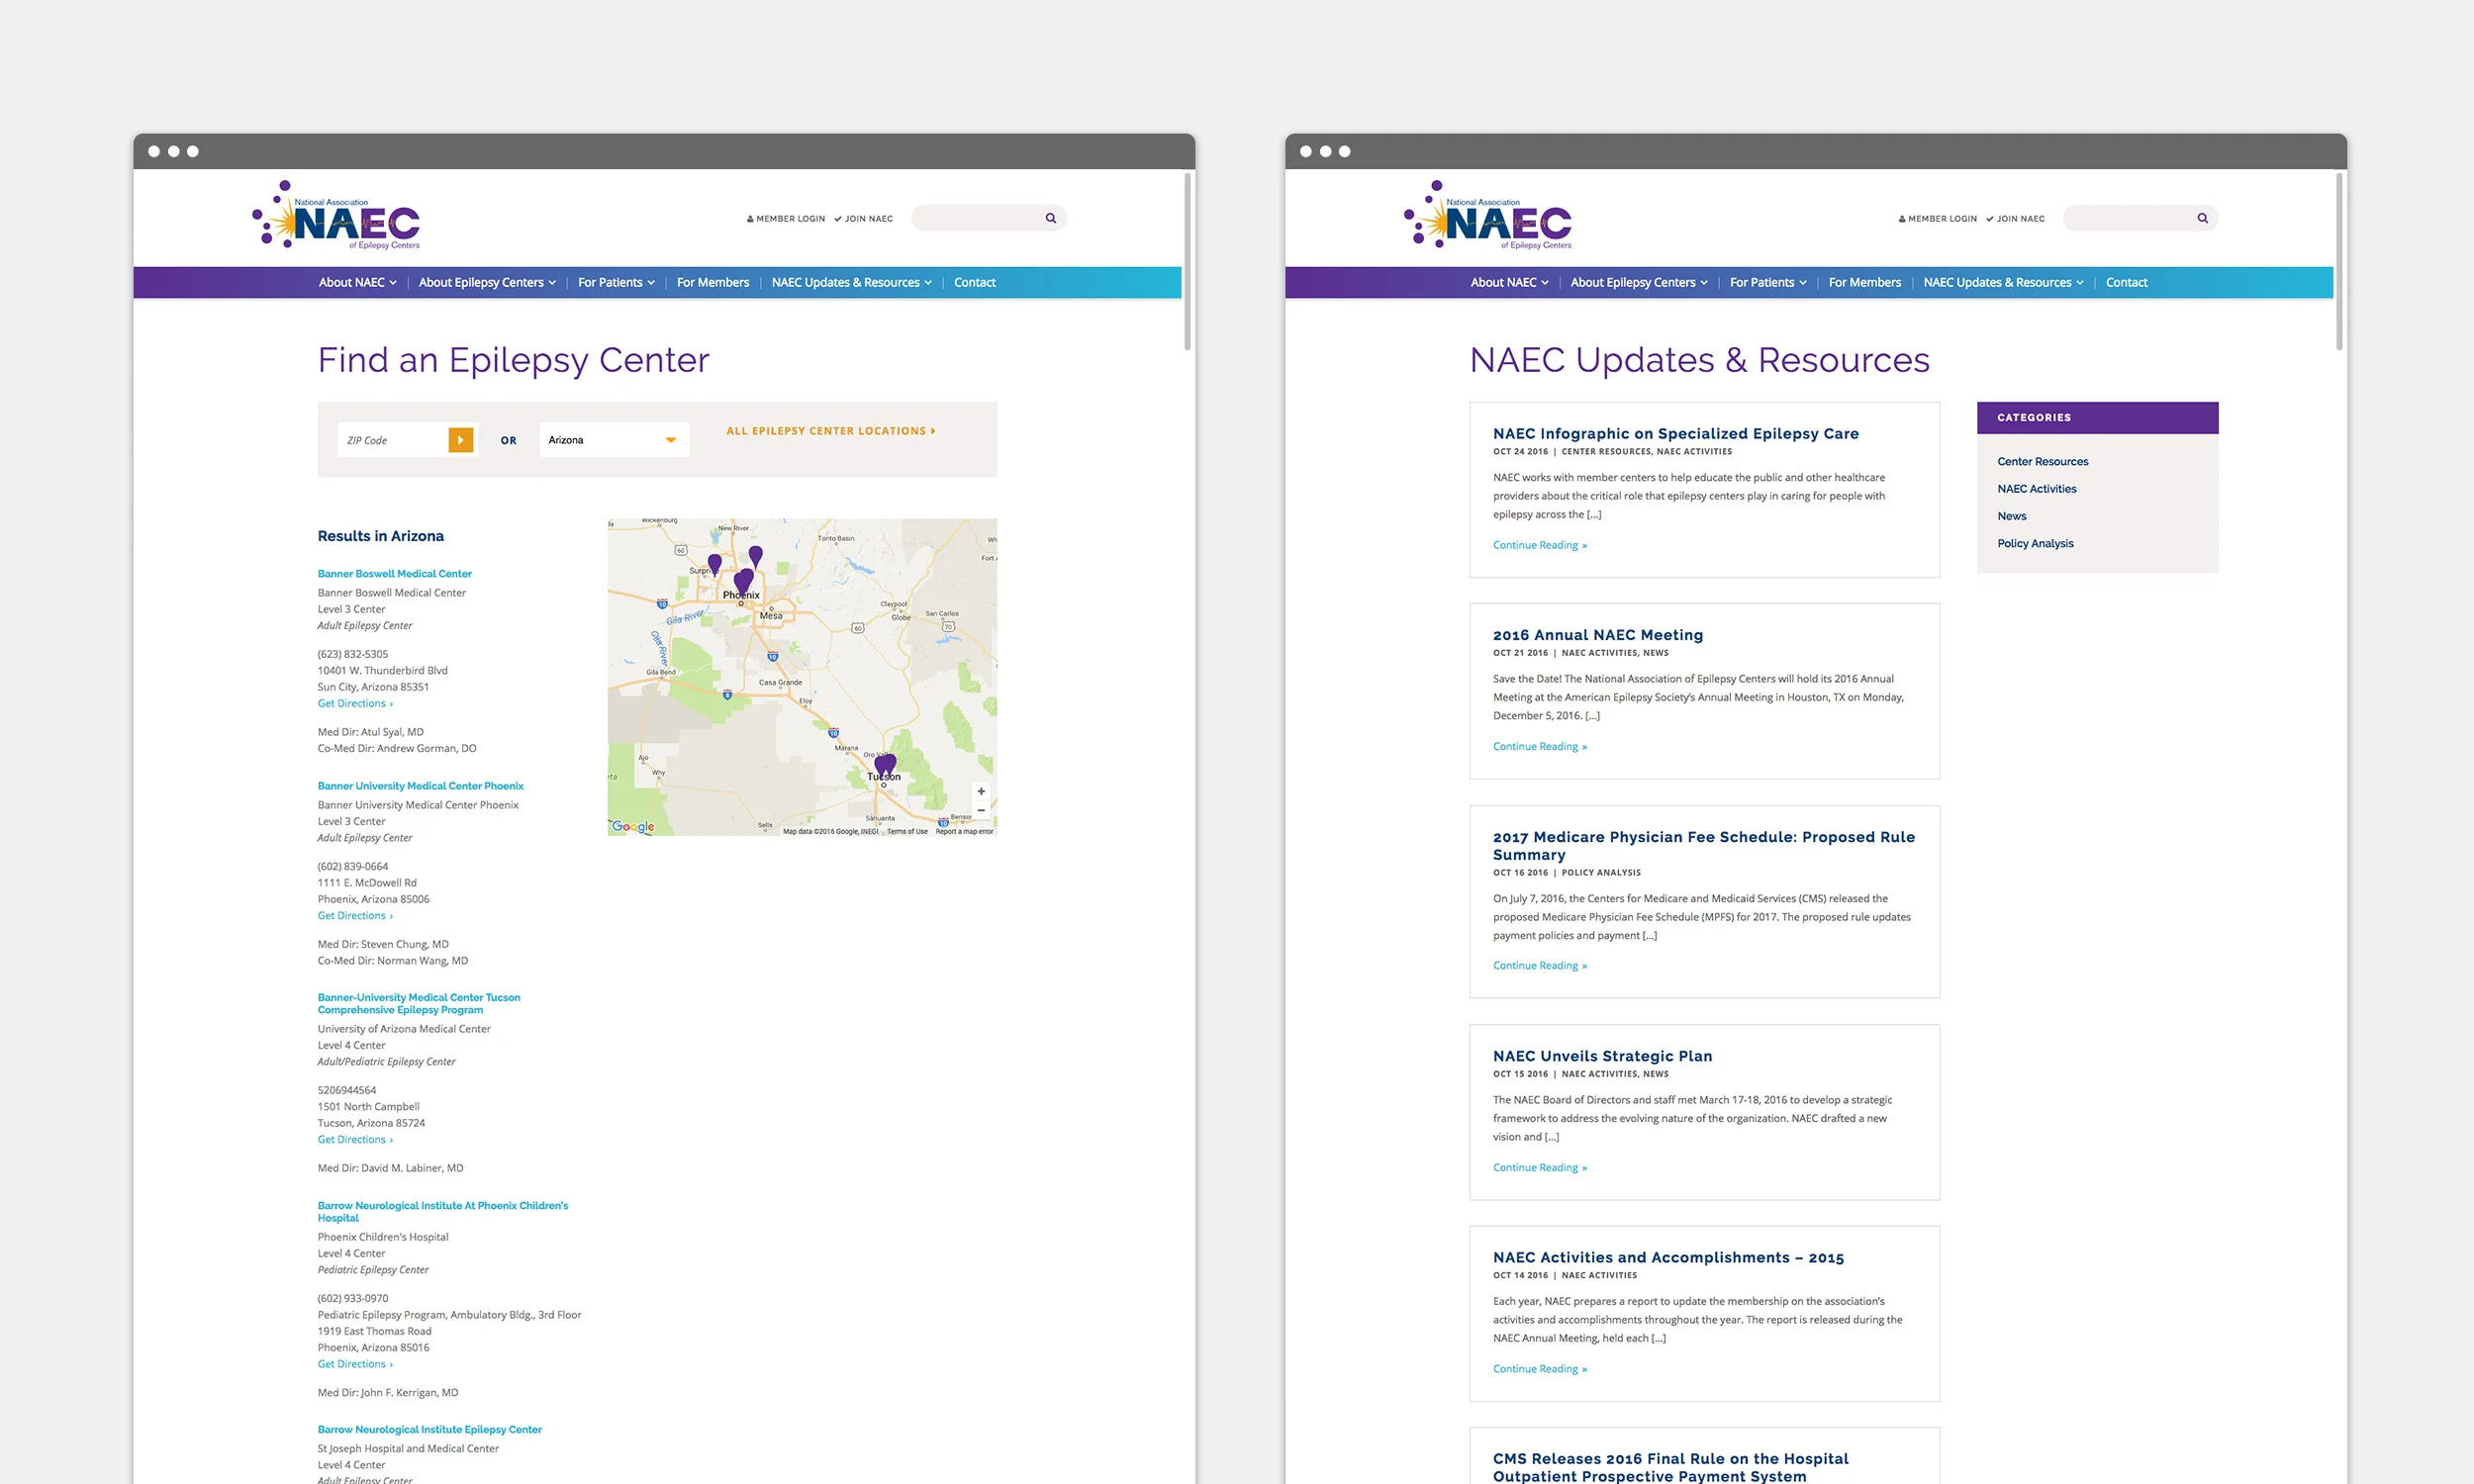Open NAEC Unveils Strategic Plan post

(x=1602, y=1056)
